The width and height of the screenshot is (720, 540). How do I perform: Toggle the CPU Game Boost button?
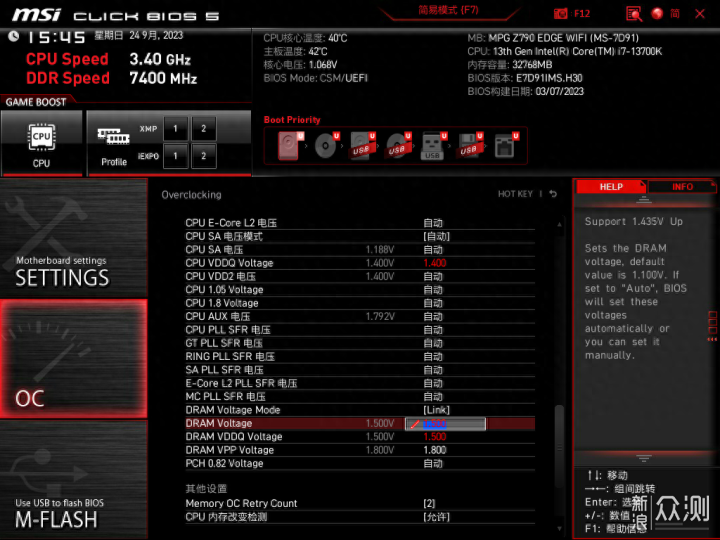point(41,144)
